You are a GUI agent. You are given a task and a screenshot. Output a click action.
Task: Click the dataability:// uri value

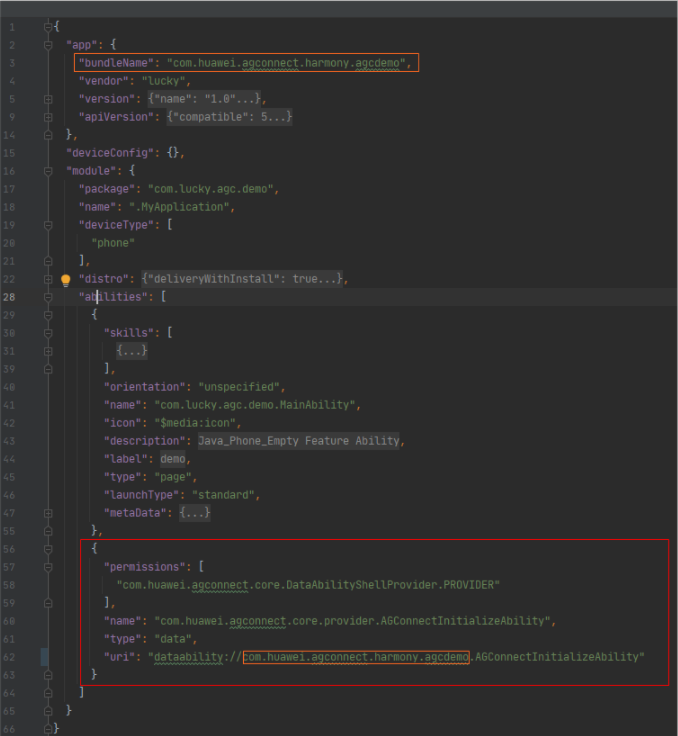pyautogui.click(x=396, y=657)
